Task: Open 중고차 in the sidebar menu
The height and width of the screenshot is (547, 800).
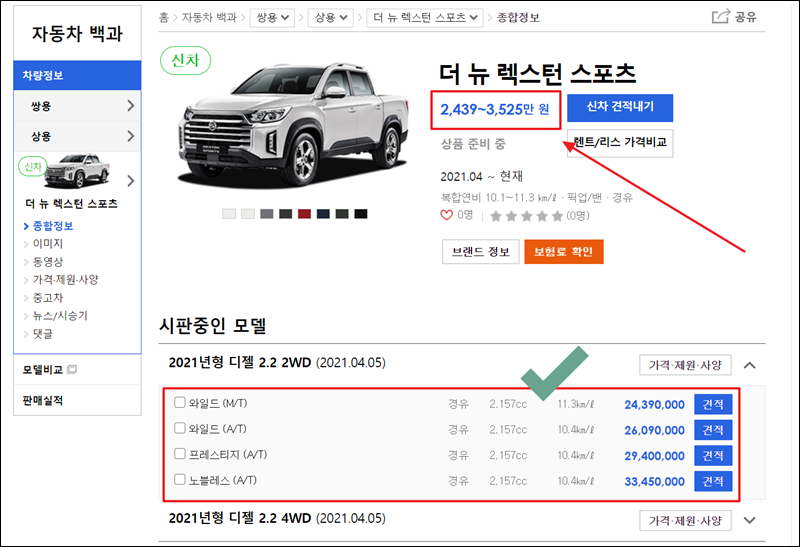Action: 48,297
